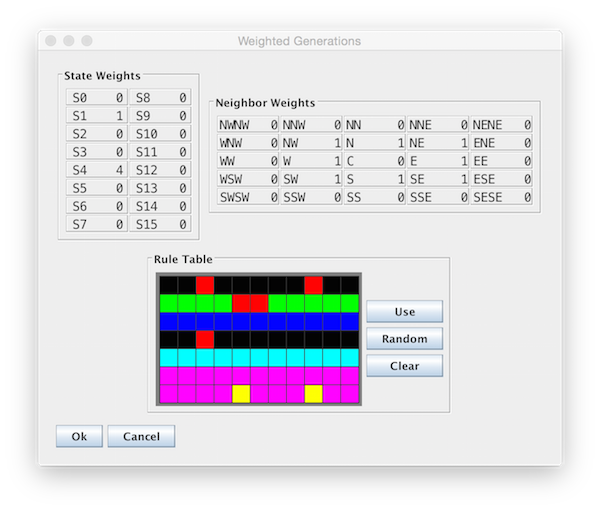
Task: Click the S12 state weight field
Action: 160,170
